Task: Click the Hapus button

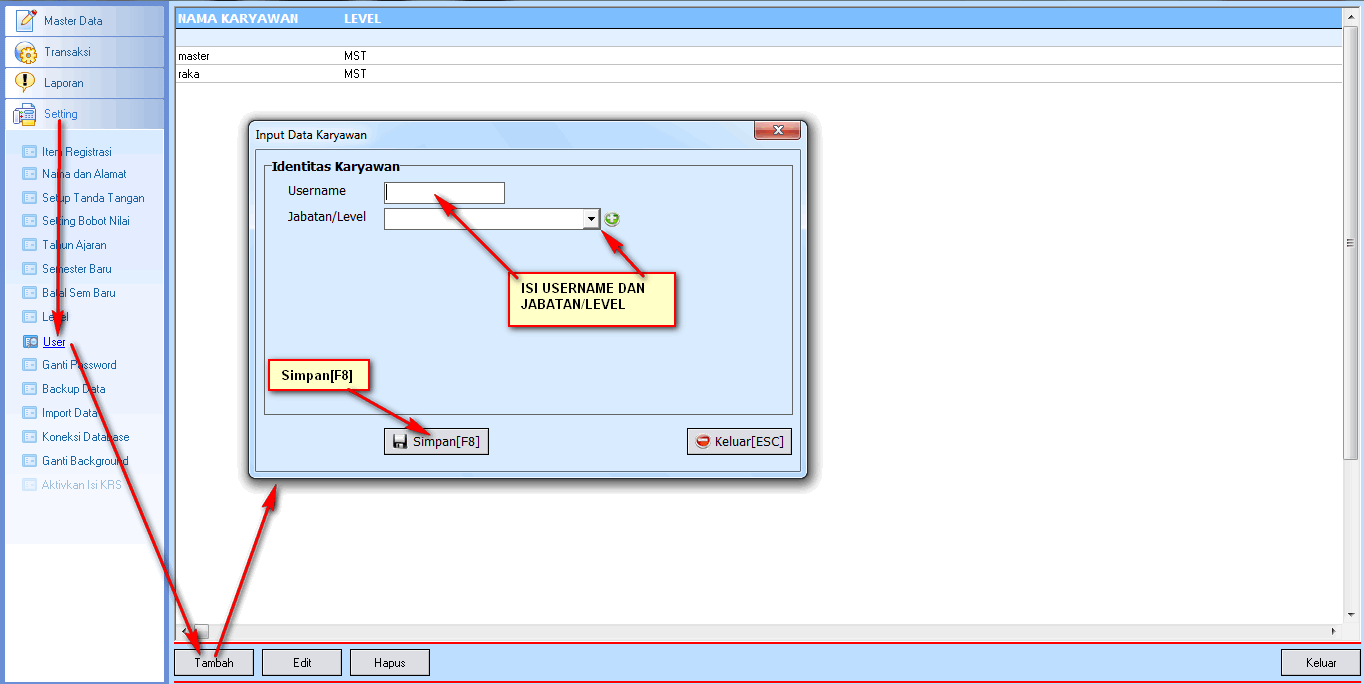Action: [390, 662]
